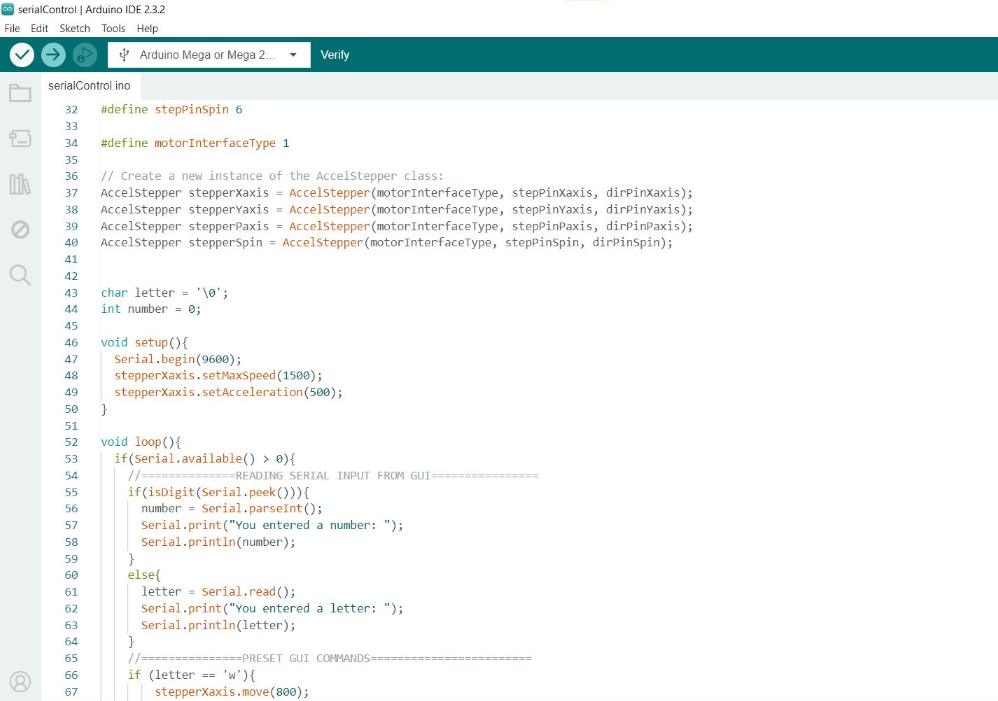This screenshot has width=998, height=701.
Task: Click 'Serial.println(number);' line
Action: pos(218,542)
